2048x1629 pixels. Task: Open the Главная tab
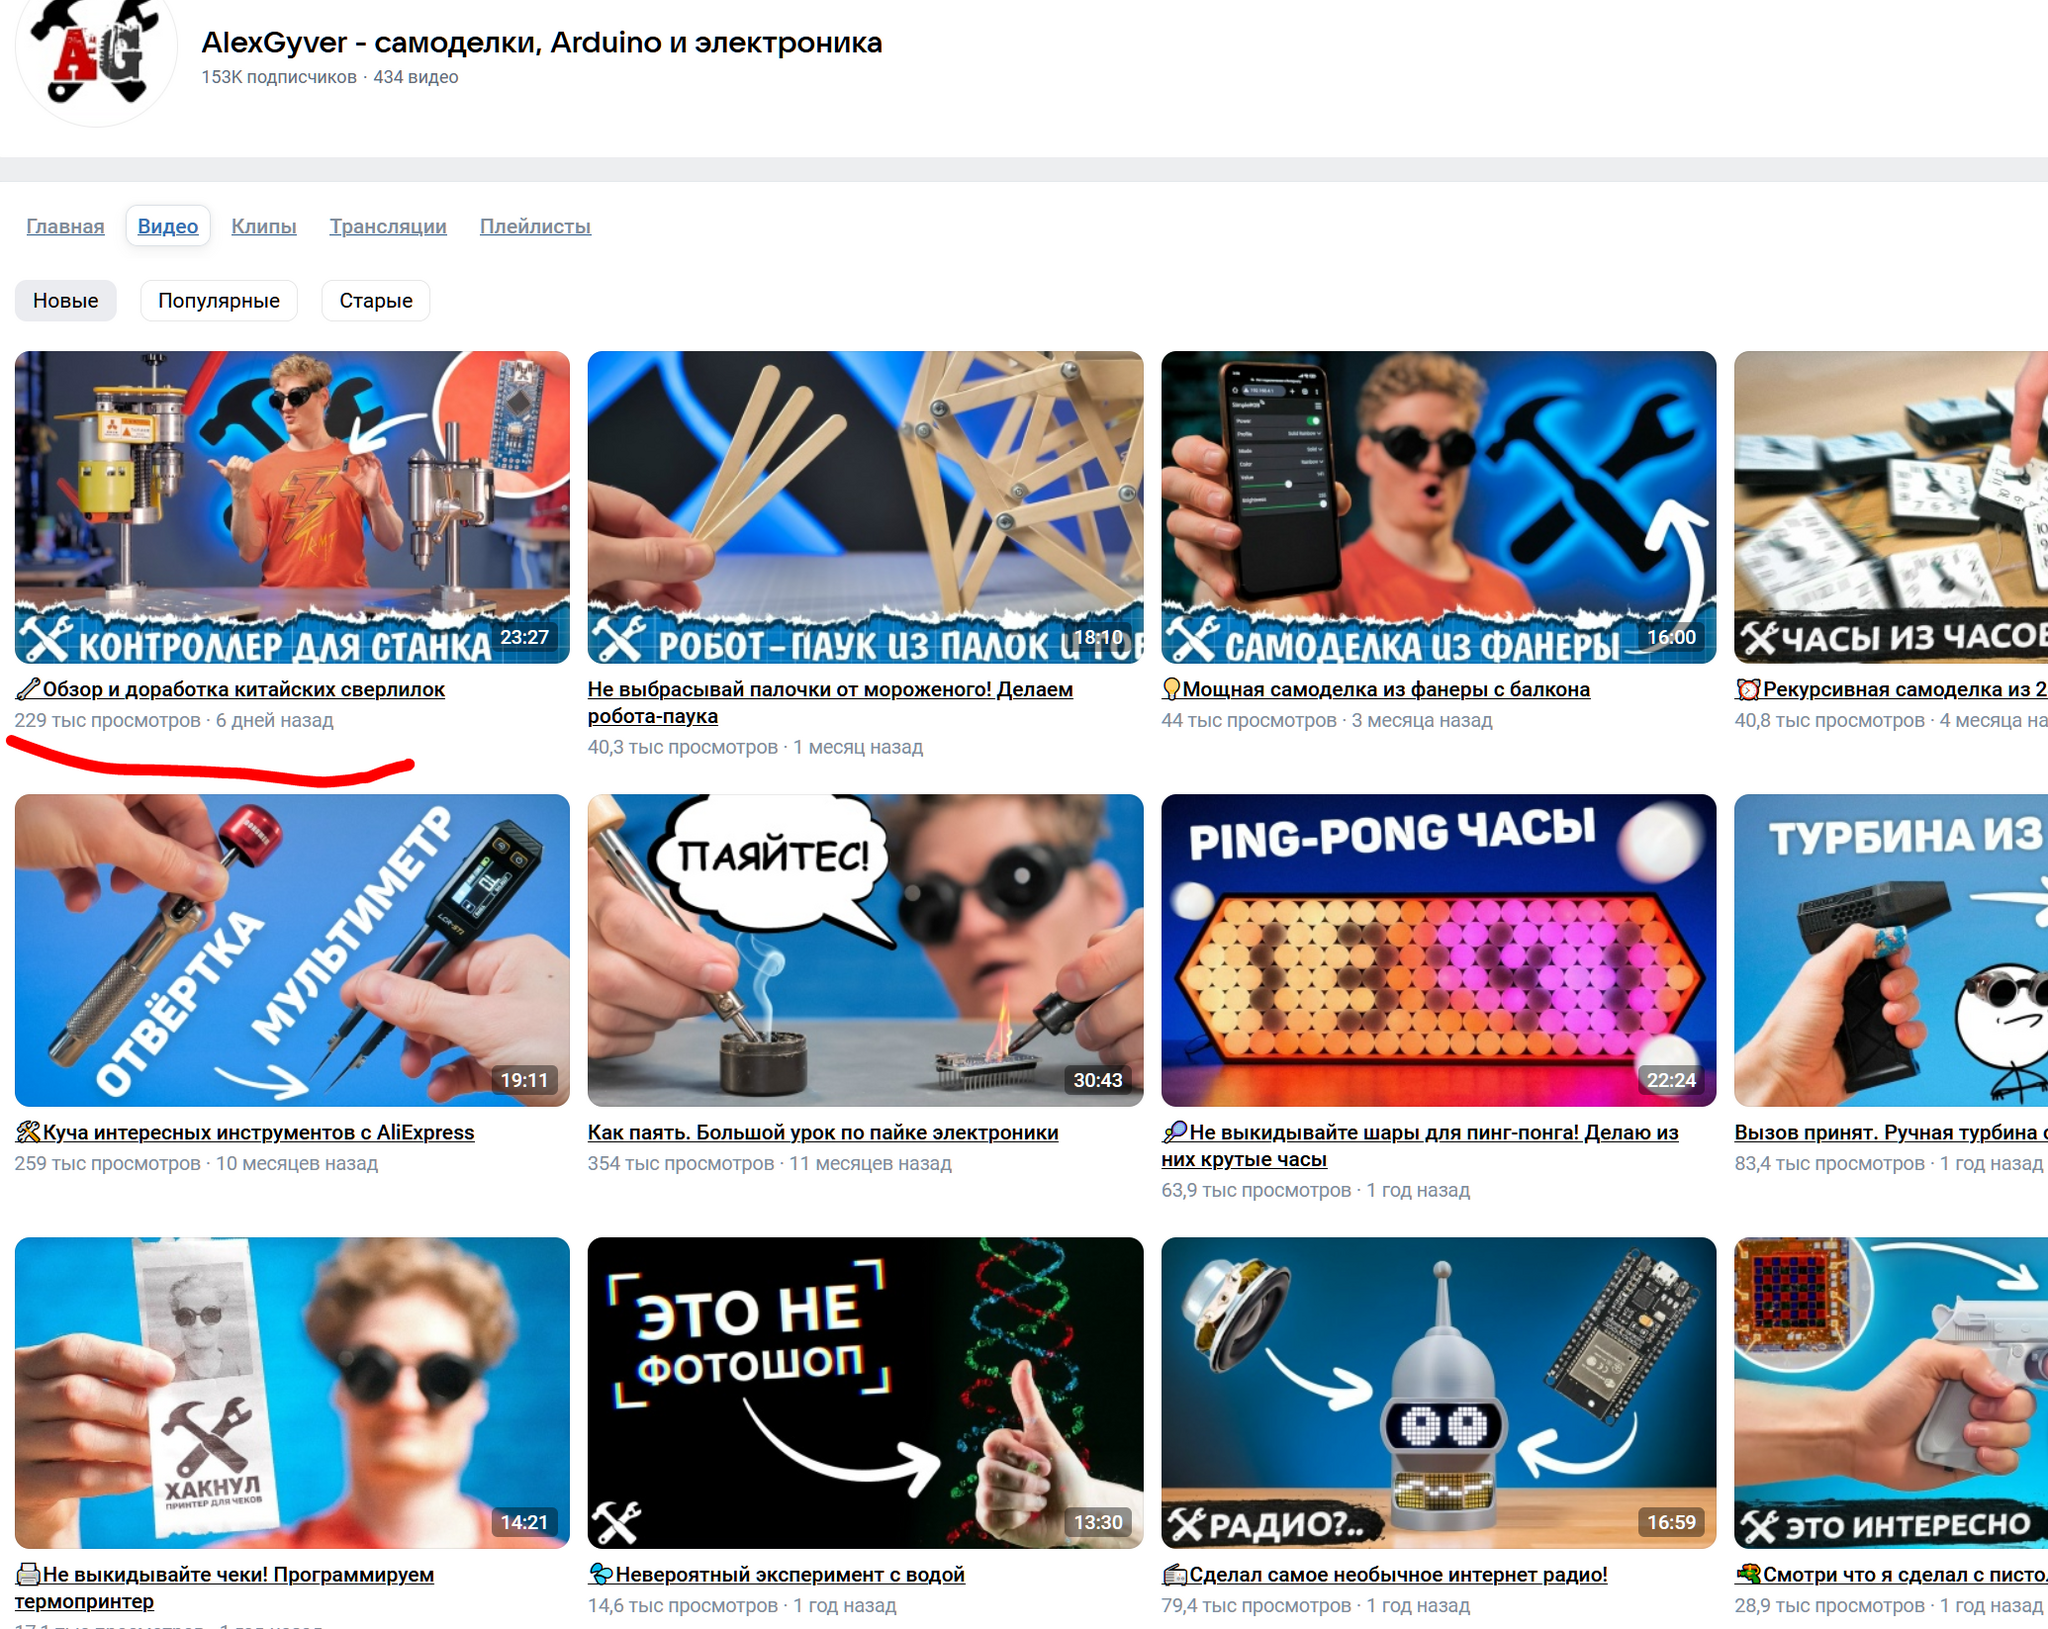(65, 226)
